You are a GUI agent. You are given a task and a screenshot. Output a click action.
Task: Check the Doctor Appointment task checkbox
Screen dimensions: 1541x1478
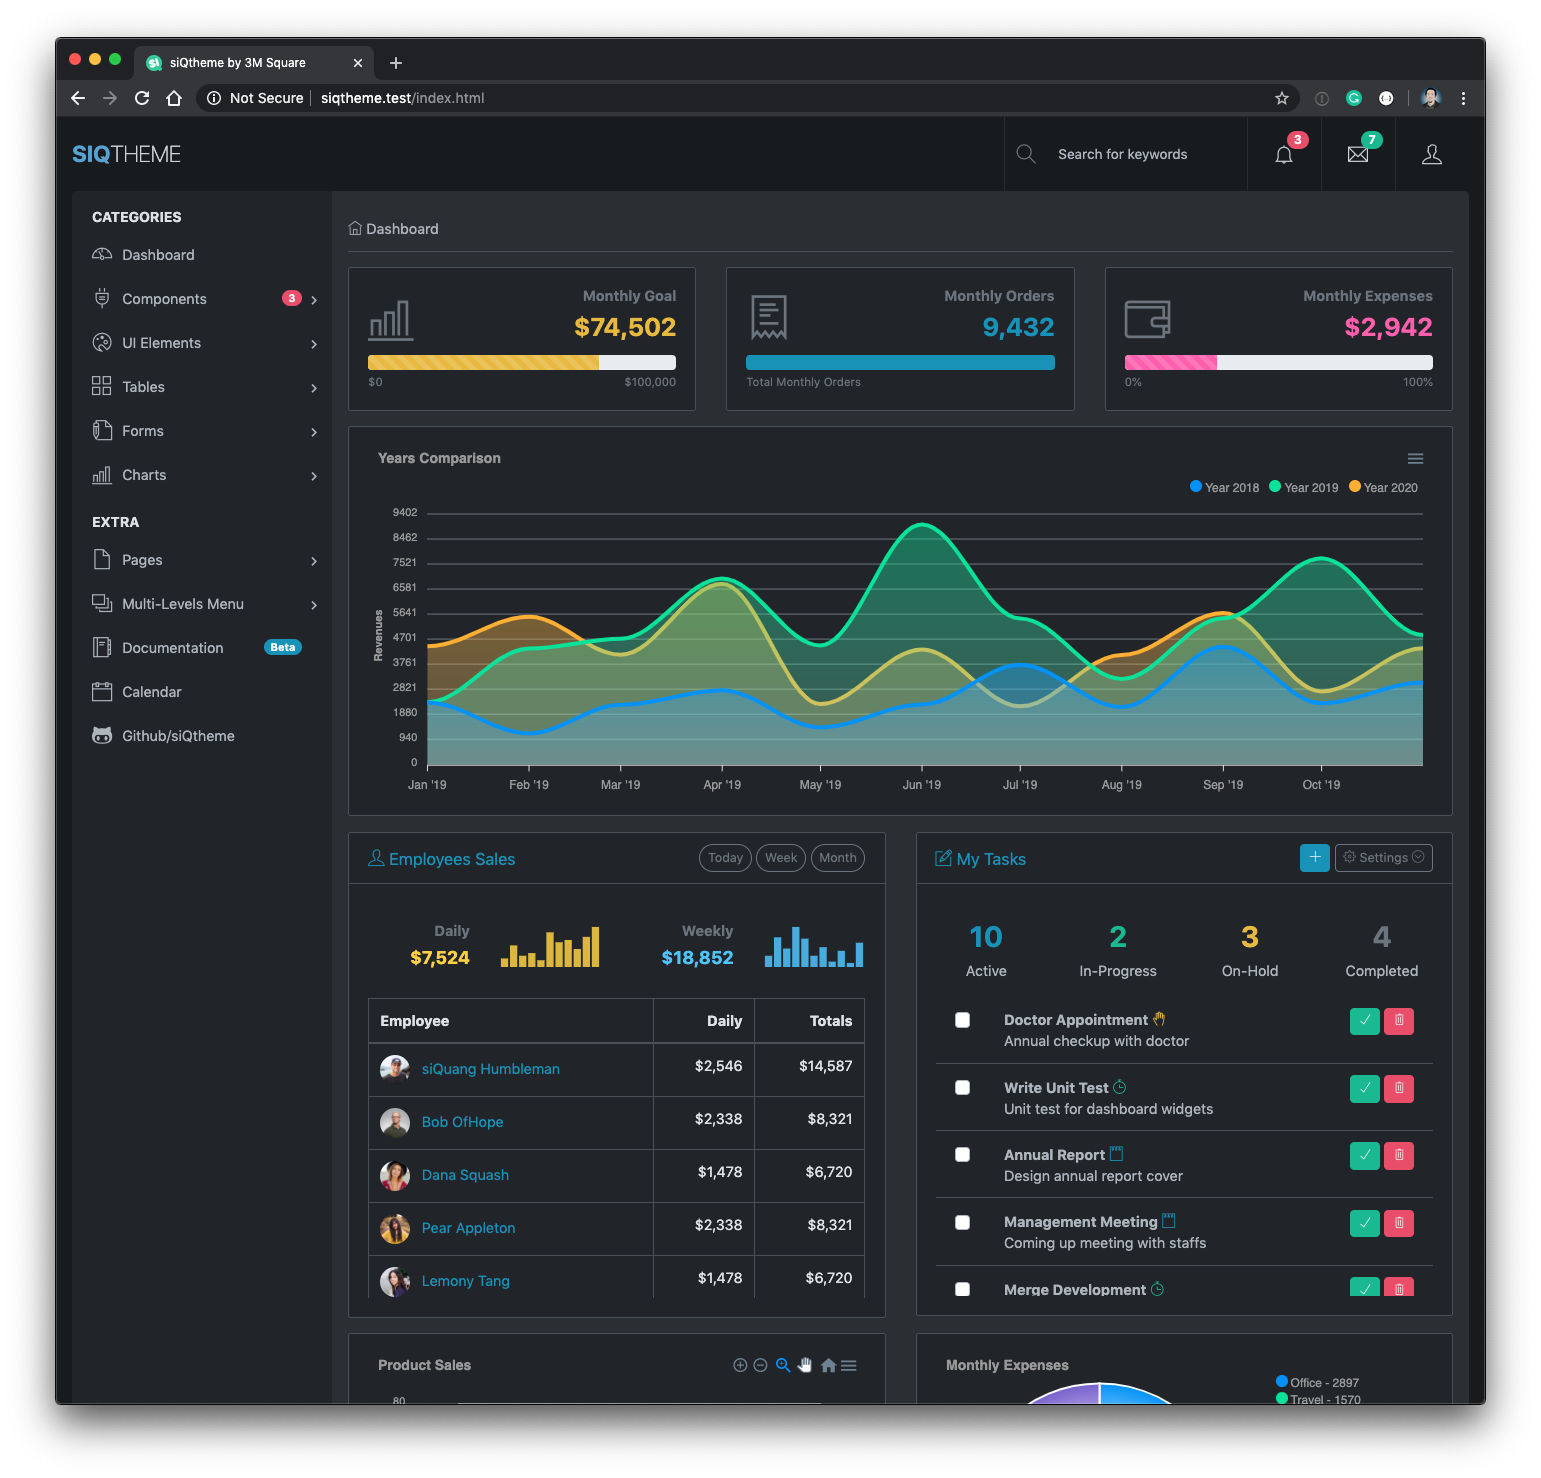click(963, 1020)
